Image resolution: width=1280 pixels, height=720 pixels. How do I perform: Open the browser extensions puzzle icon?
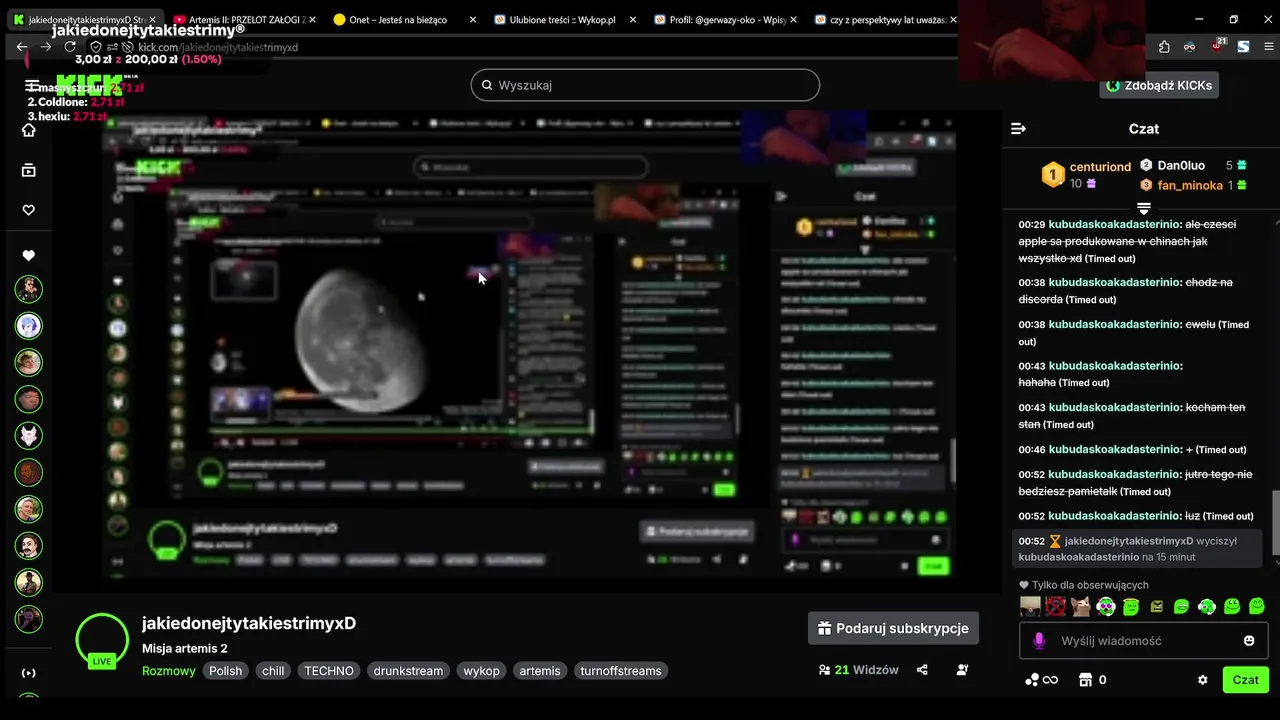[x=1164, y=46]
